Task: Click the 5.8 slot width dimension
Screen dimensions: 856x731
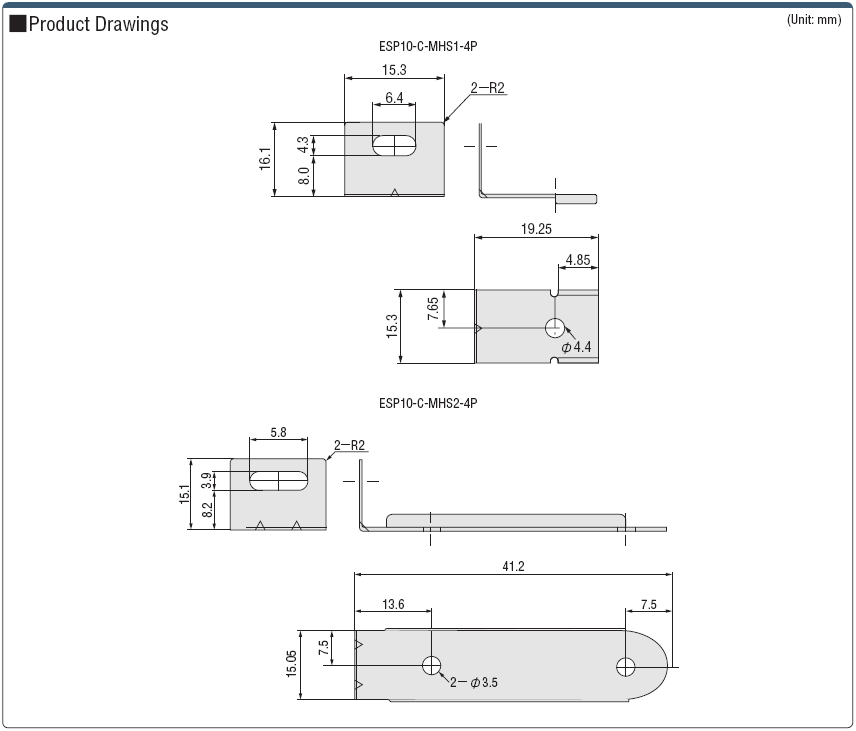Action: point(278,433)
